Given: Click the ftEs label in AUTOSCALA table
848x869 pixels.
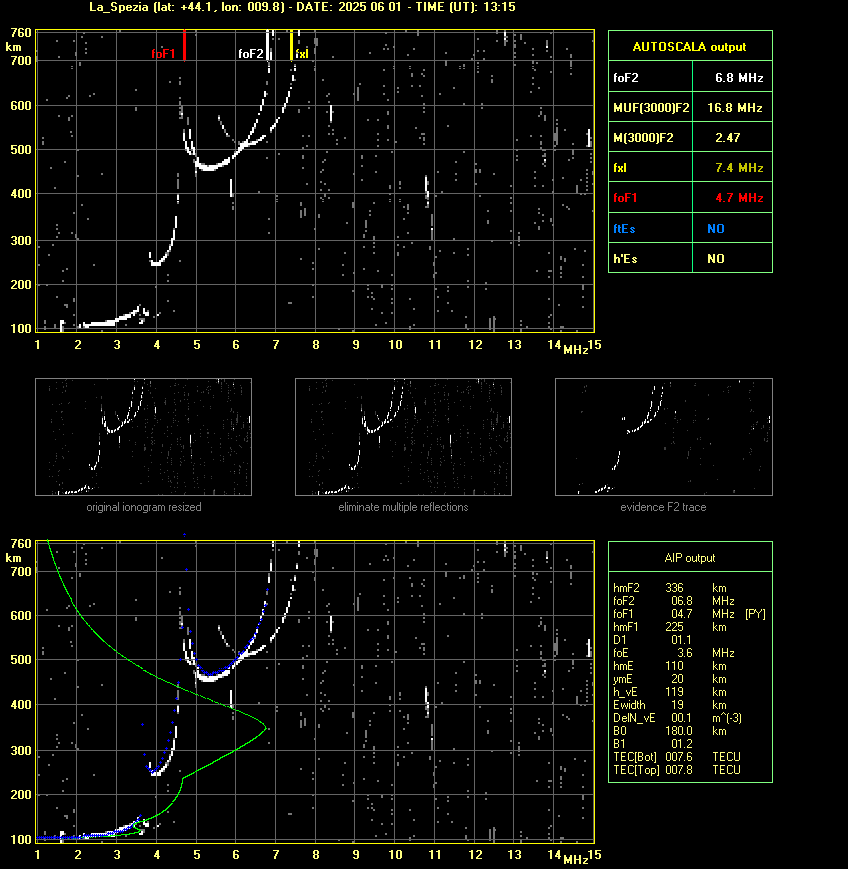Looking at the screenshot, I should point(624,228).
